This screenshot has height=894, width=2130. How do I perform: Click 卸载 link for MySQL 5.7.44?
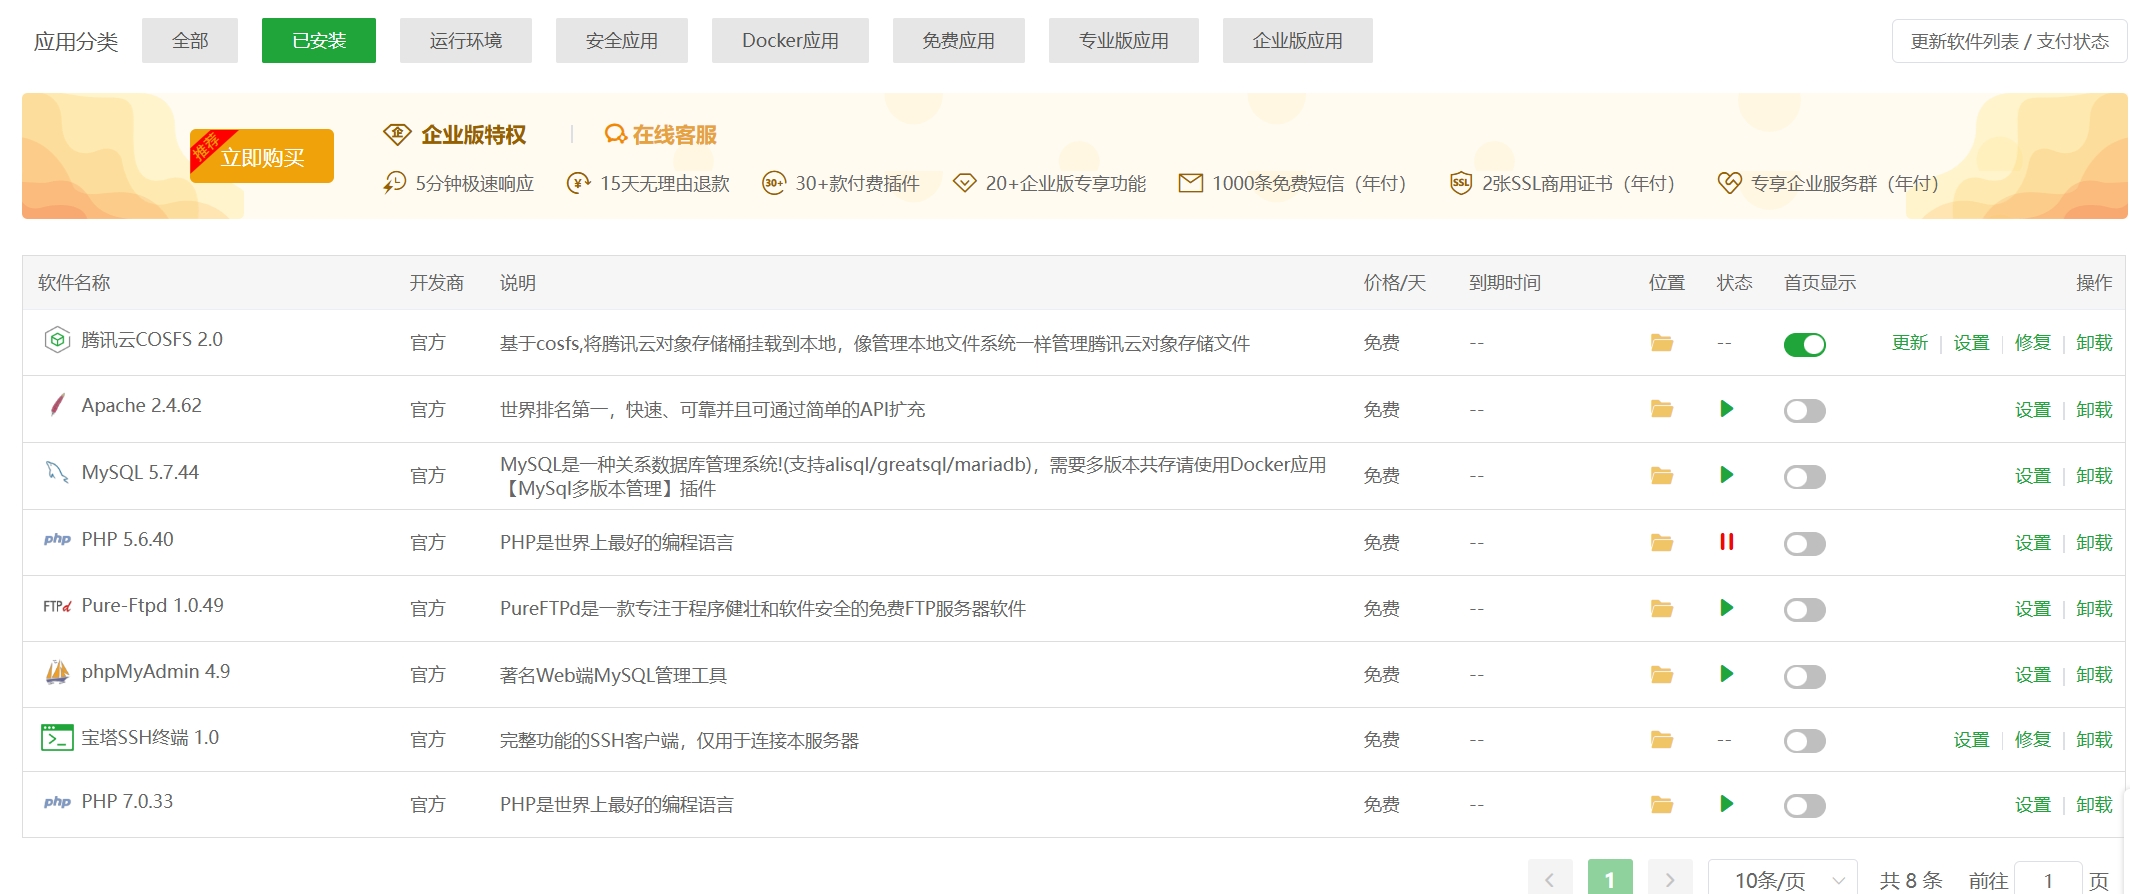tap(2094, 476)
